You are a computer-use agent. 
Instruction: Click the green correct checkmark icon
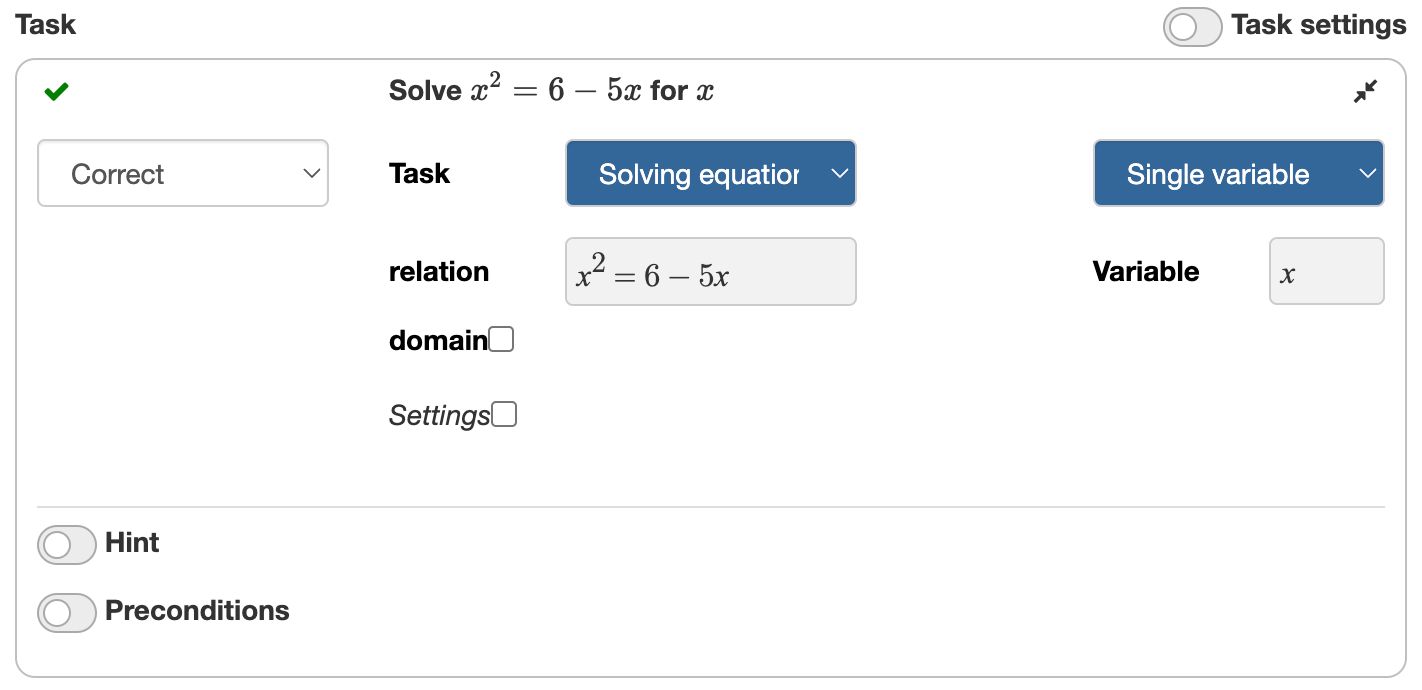tap(56, 90)
